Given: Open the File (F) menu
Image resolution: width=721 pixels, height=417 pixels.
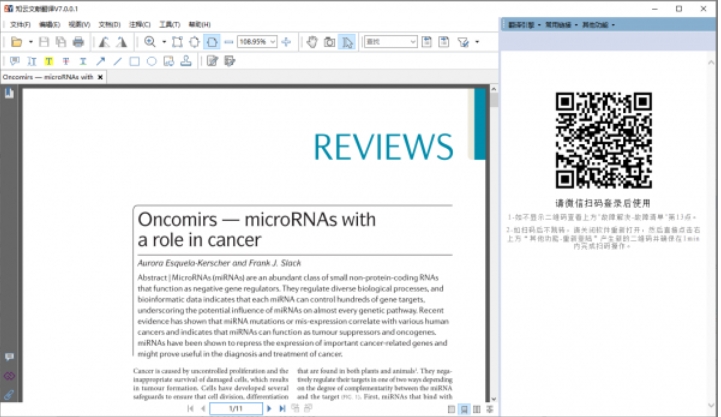Looking at the screenshot, I should click(20, 24).
